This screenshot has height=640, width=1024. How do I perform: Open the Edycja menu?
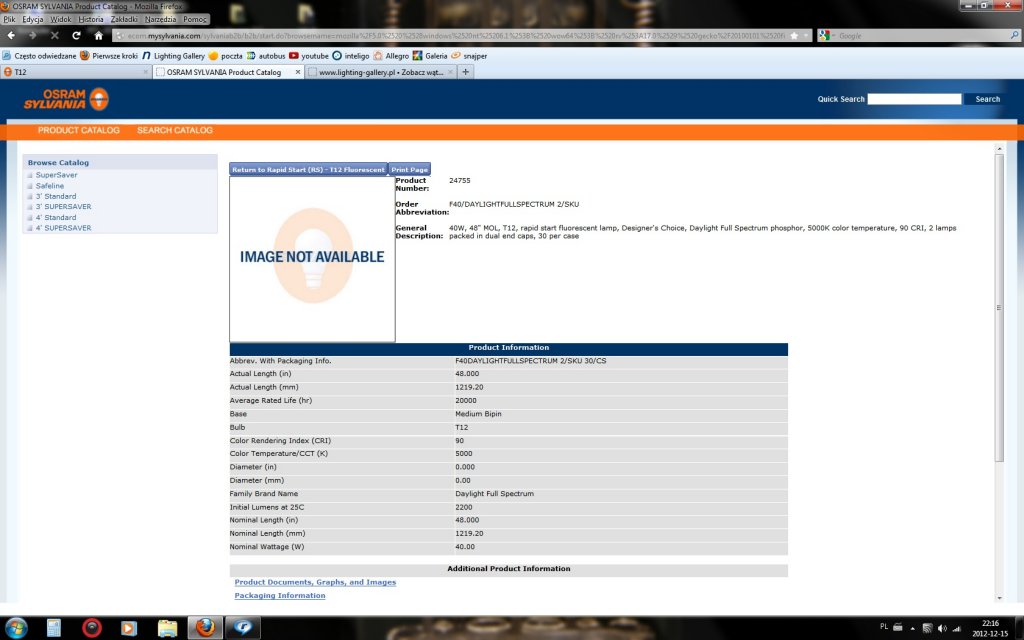(x=33, y=20)
